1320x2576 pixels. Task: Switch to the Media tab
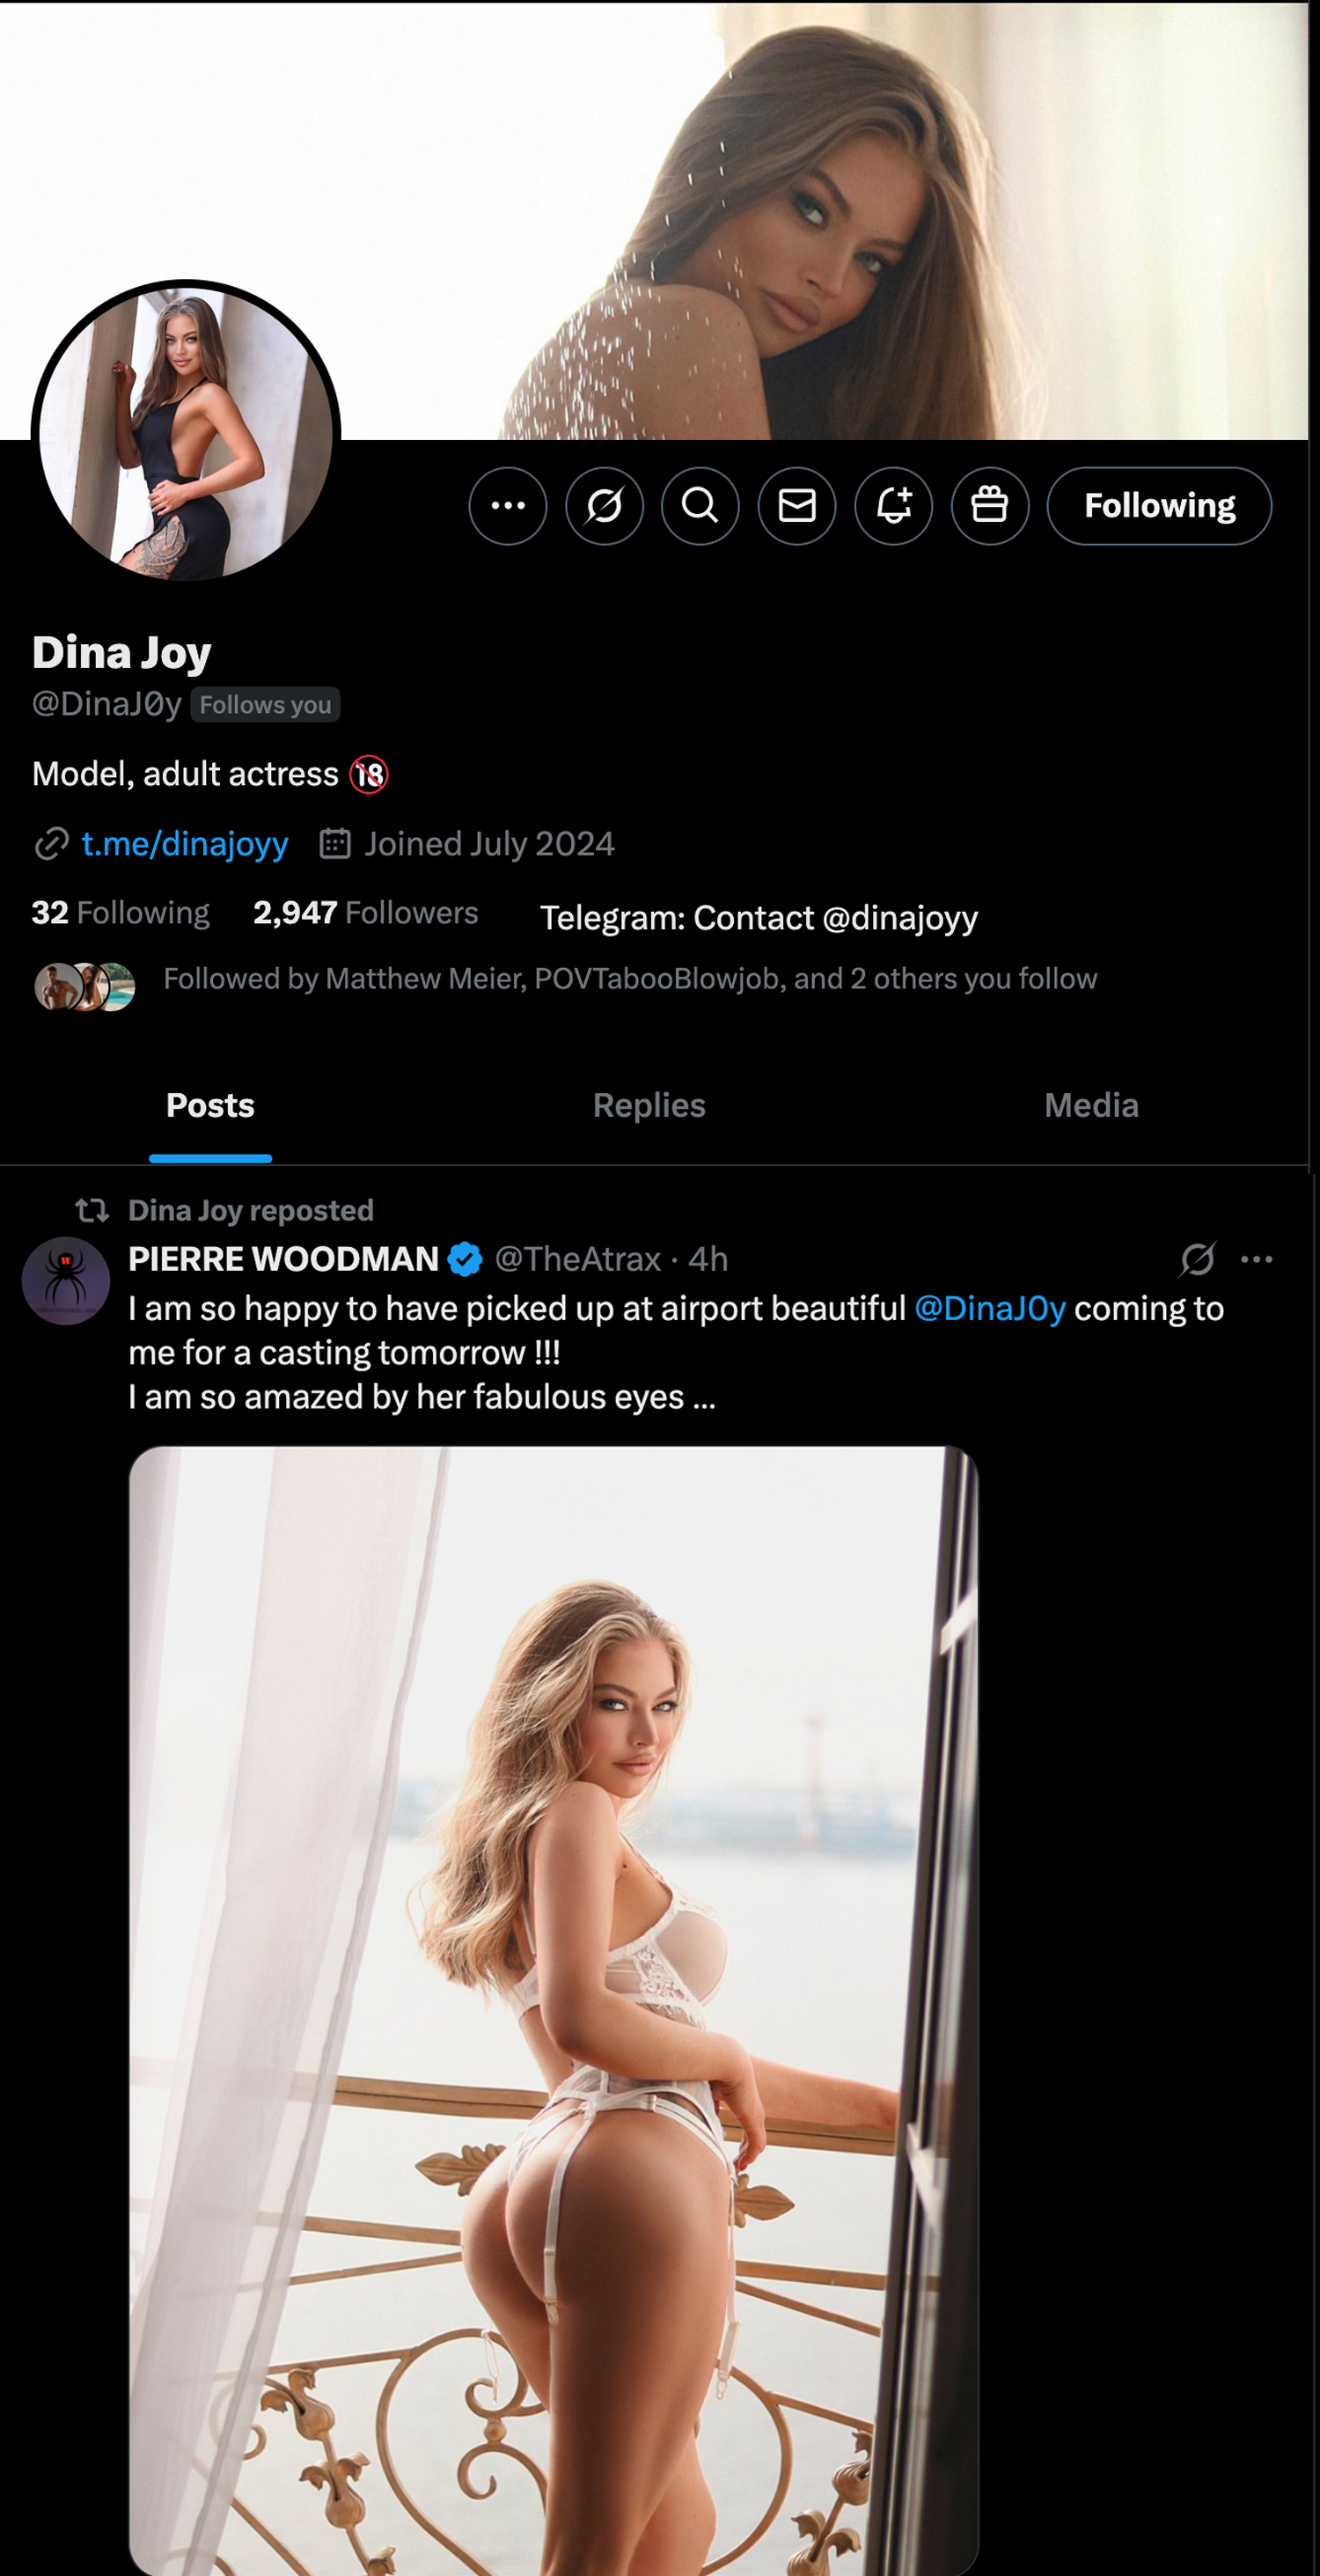(x=1091, y=1105)
